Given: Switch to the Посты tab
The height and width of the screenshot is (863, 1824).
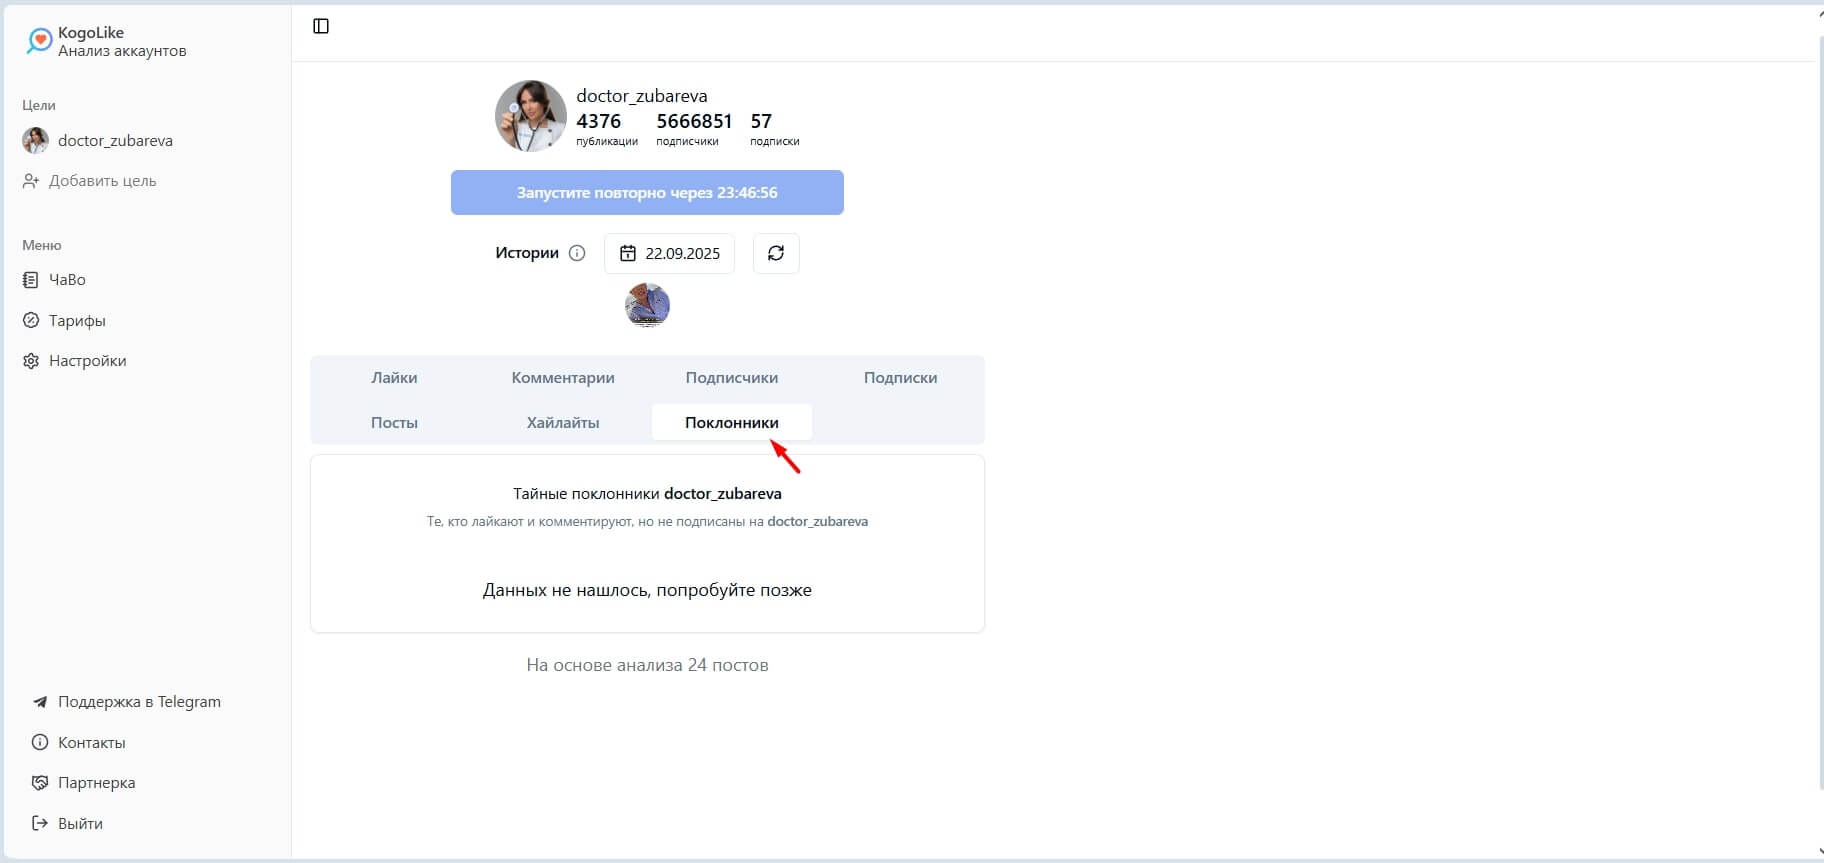Looking at the screenshot, I should point(394,423).
